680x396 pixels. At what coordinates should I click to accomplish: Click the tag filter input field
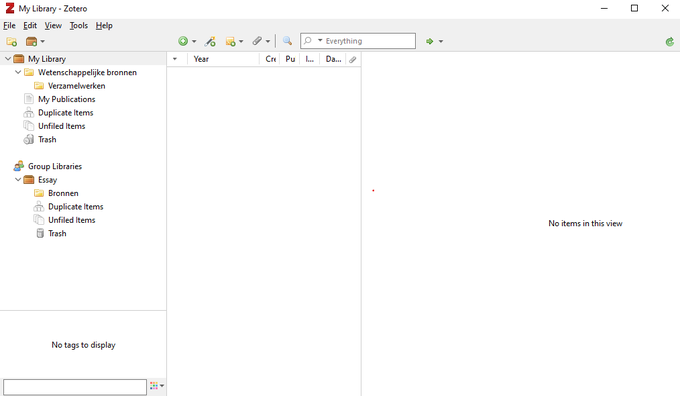(75, 386)
